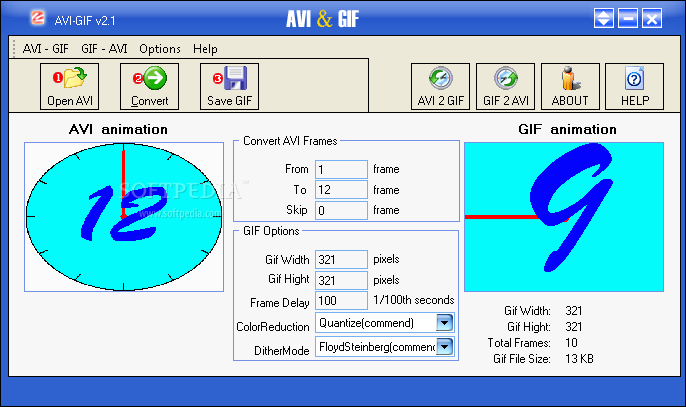Image resolution: width=686 pixels, height=407 pixels.
Task: Open the Options menu
Action: point(160,49)
